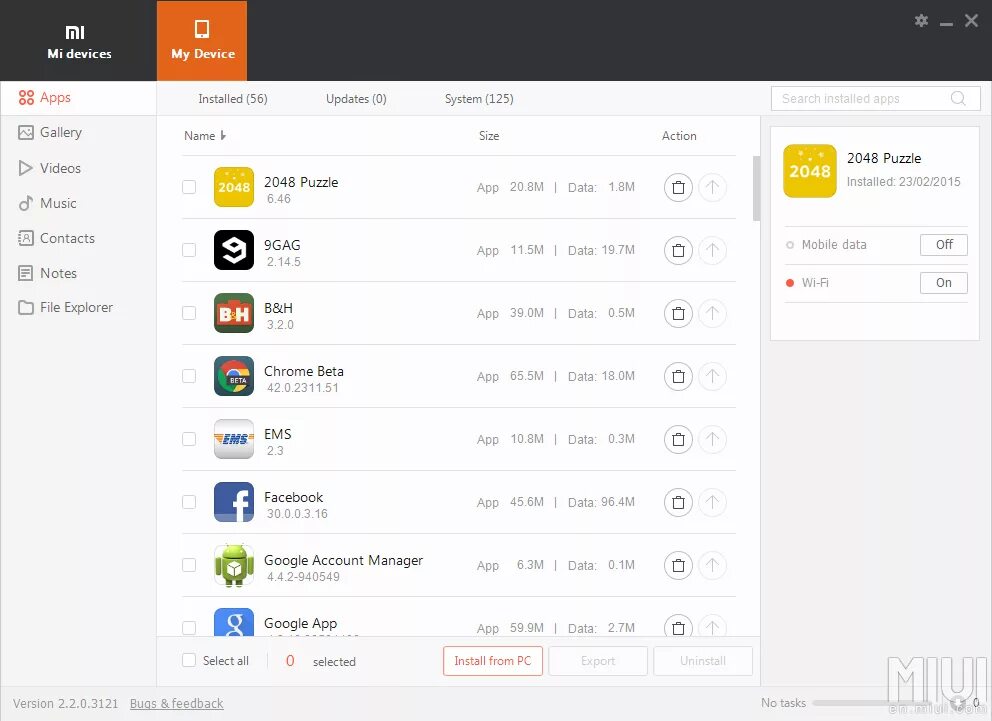Click the Search installed apps field
The image size is (992, 721).
(x=876, y=99)
